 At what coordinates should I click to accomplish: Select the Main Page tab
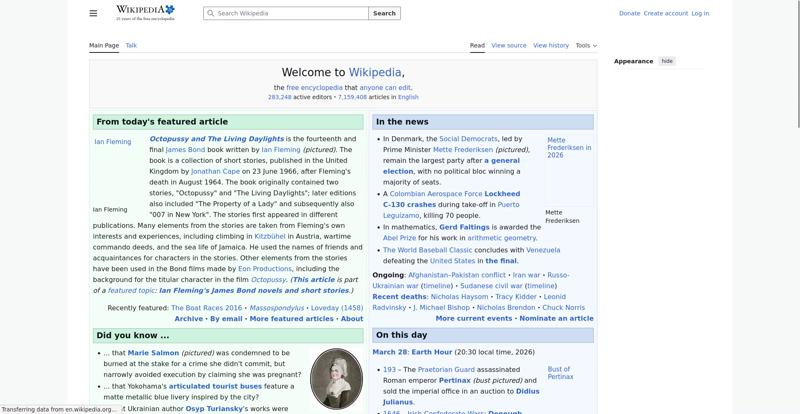coord(104,45)
